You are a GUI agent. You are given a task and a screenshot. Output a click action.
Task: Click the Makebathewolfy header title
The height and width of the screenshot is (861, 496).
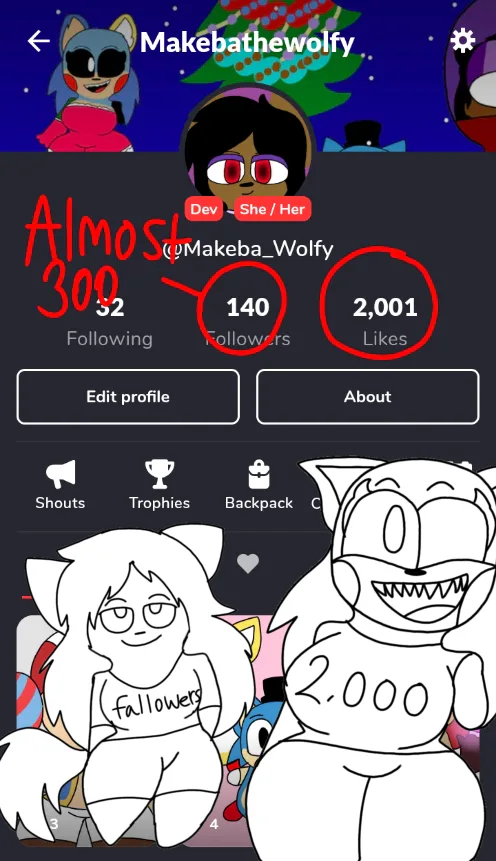click(247, 42)
